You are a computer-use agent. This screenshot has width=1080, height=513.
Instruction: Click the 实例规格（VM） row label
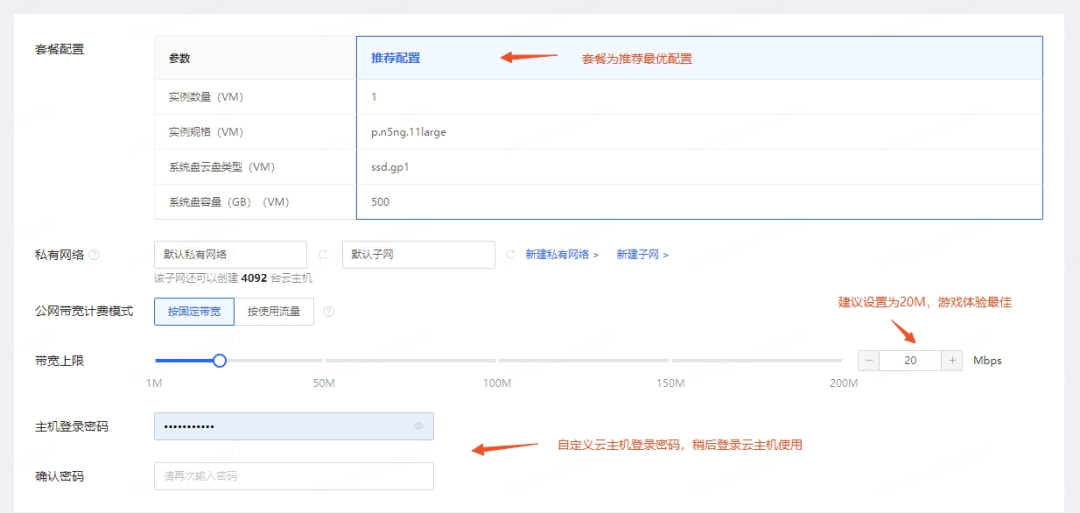(x=206, y=132)
